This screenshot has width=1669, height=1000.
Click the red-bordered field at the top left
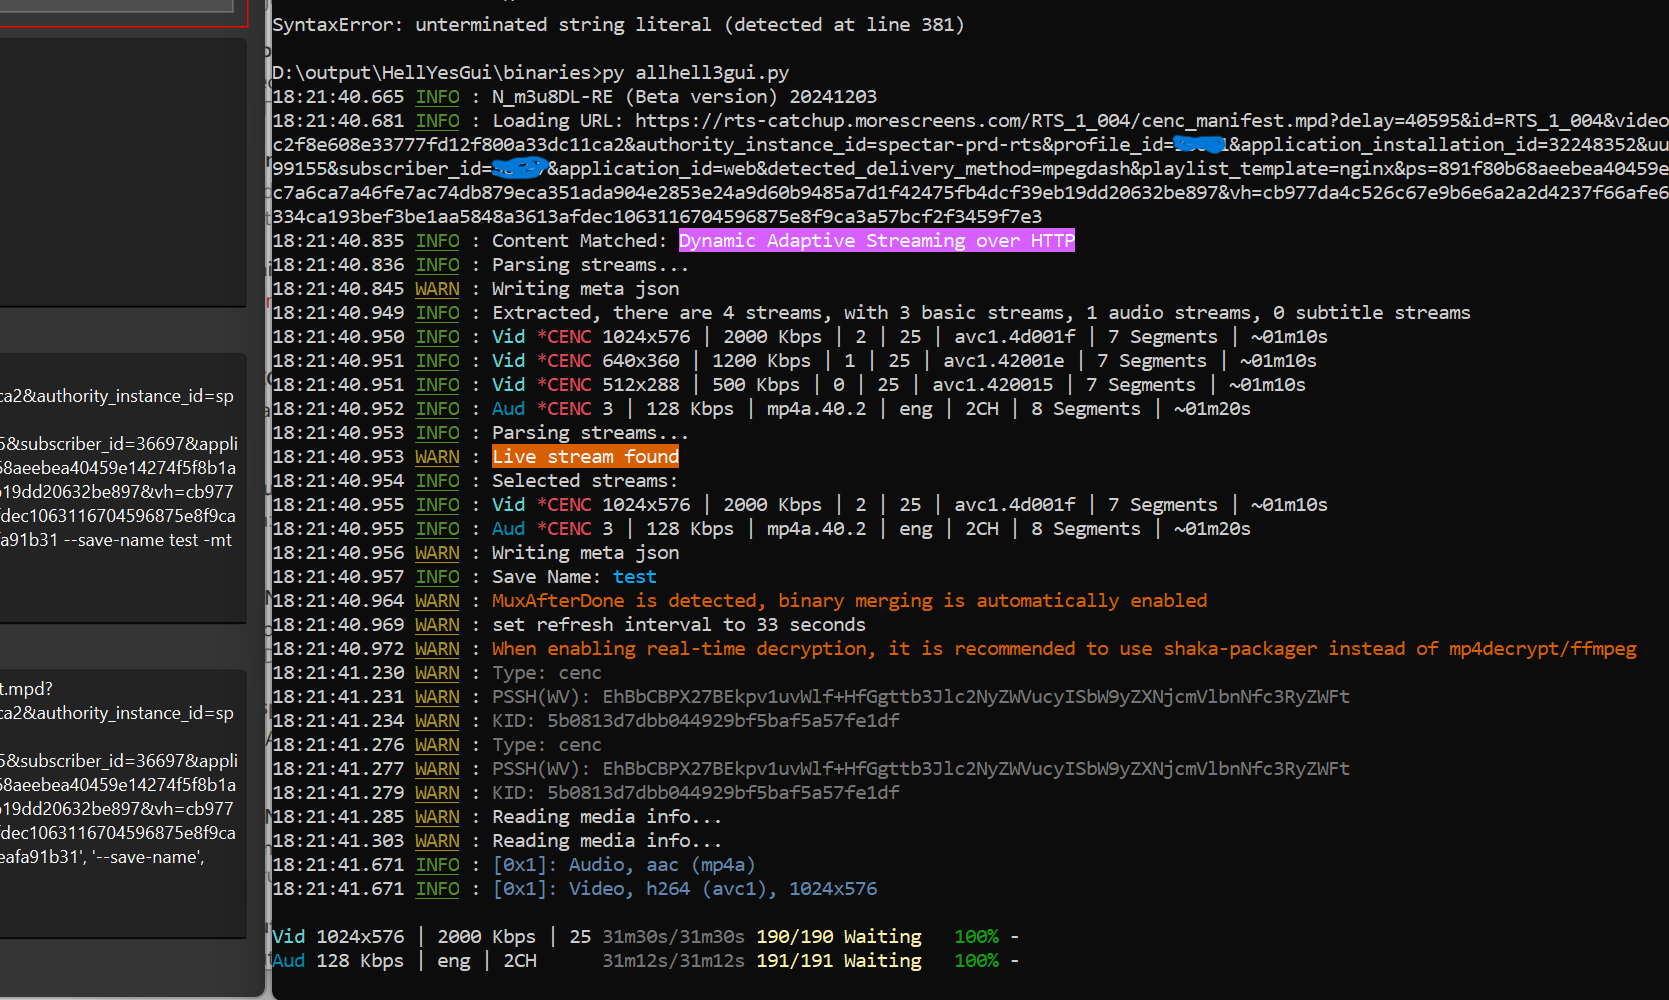click(x=120, y=10)
